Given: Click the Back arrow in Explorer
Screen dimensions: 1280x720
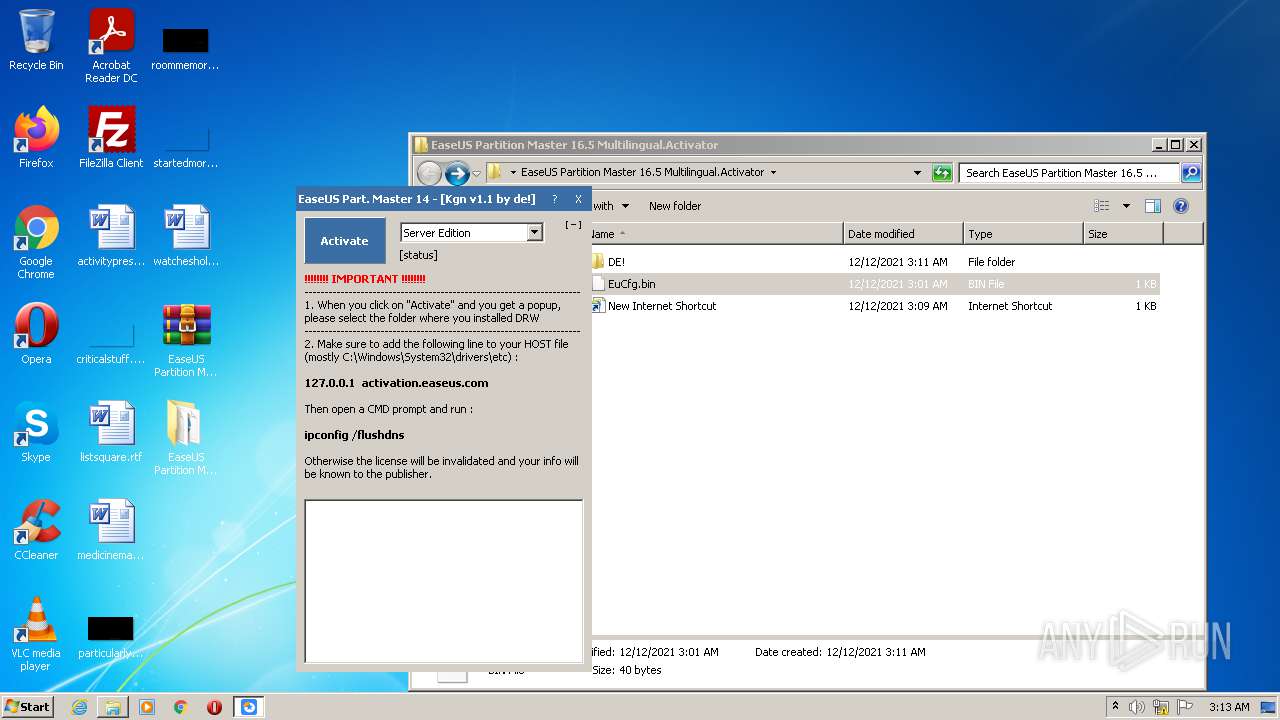Looking at the screenshot, I should [x=429, y=173].
